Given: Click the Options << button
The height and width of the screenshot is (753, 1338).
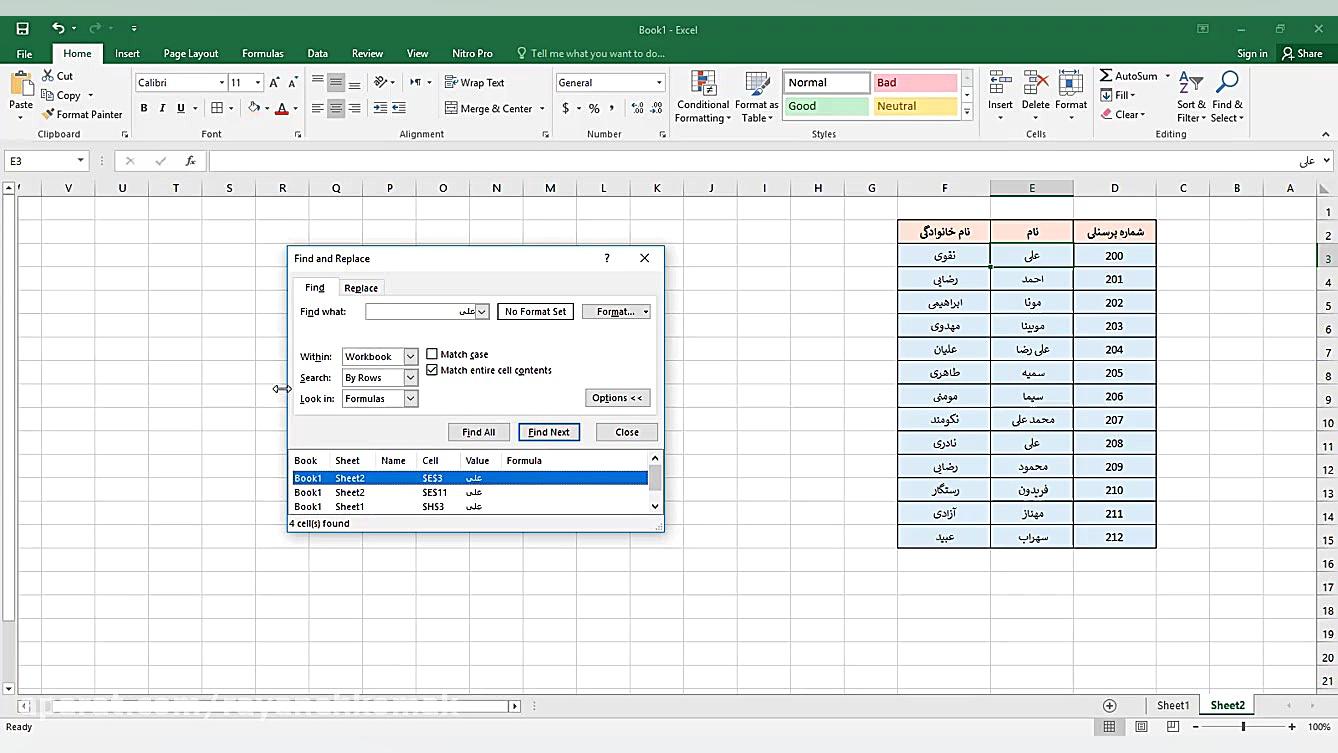Looking at the screenshot, I should tap(617, 398).
